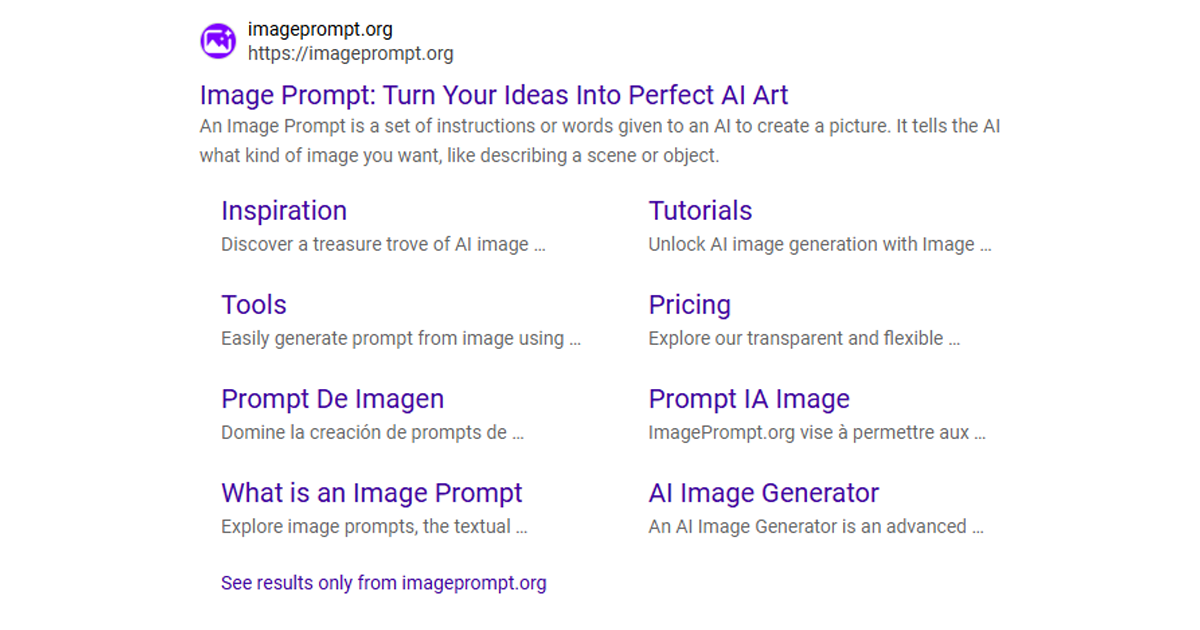The width and height of the screenshot is (1200, 630).
Task: Click the Pricing description snippet
Action: pos(805,338)
